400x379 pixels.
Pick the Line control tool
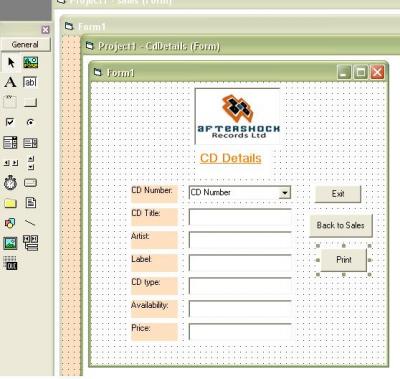(30, 223)
